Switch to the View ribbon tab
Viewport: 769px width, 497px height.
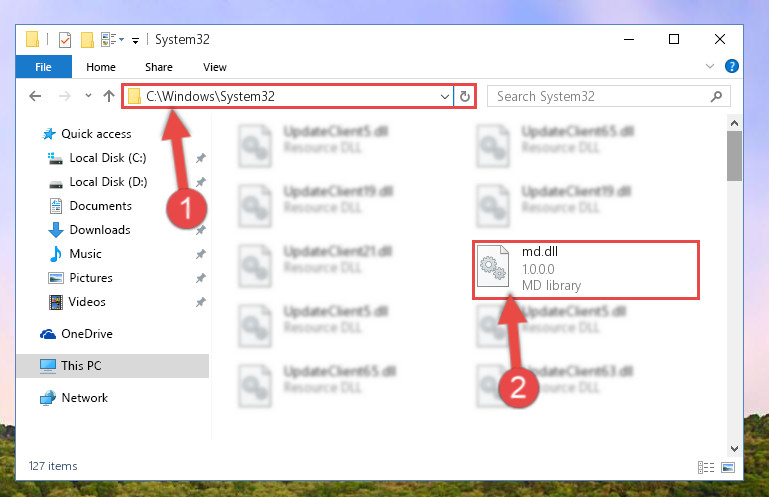[x=215, y=67]
